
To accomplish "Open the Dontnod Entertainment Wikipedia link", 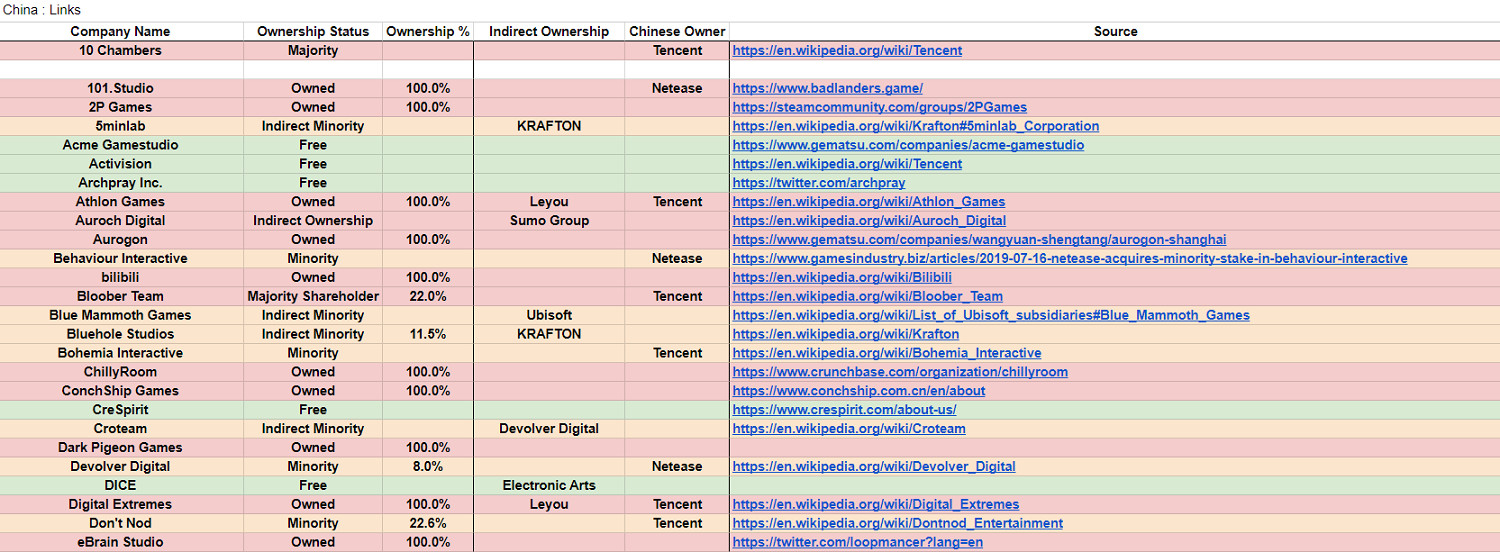I will click(x=897, y=523).
